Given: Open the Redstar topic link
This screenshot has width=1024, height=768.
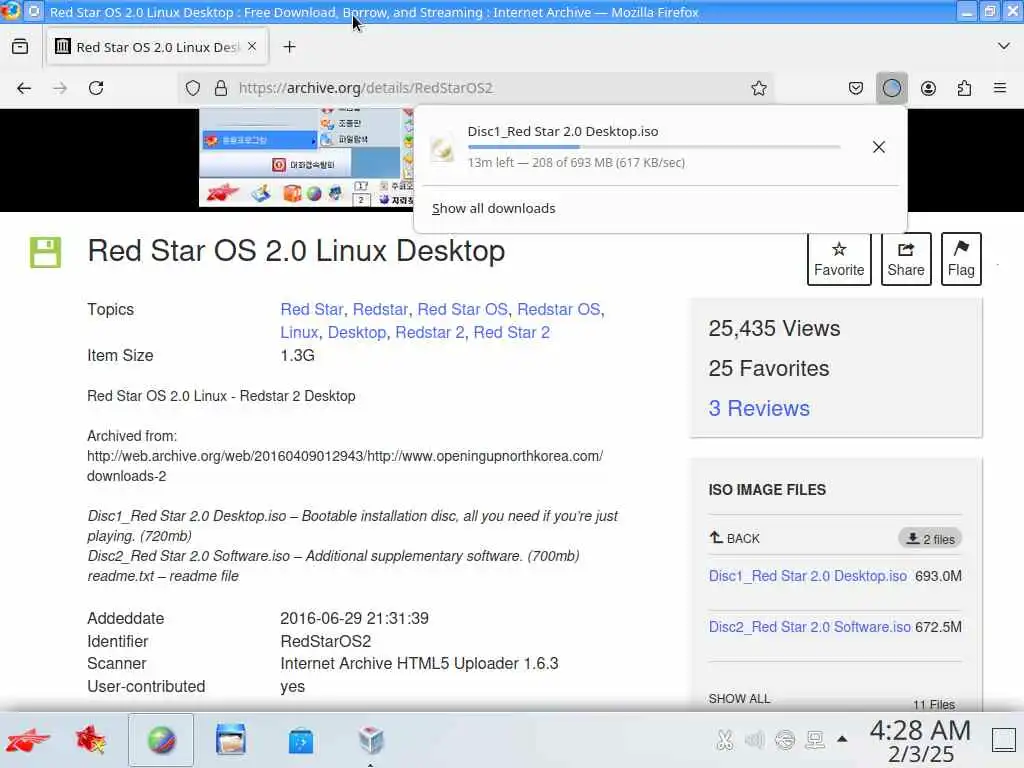Looking at the screenshot, I should coord(380,310).
